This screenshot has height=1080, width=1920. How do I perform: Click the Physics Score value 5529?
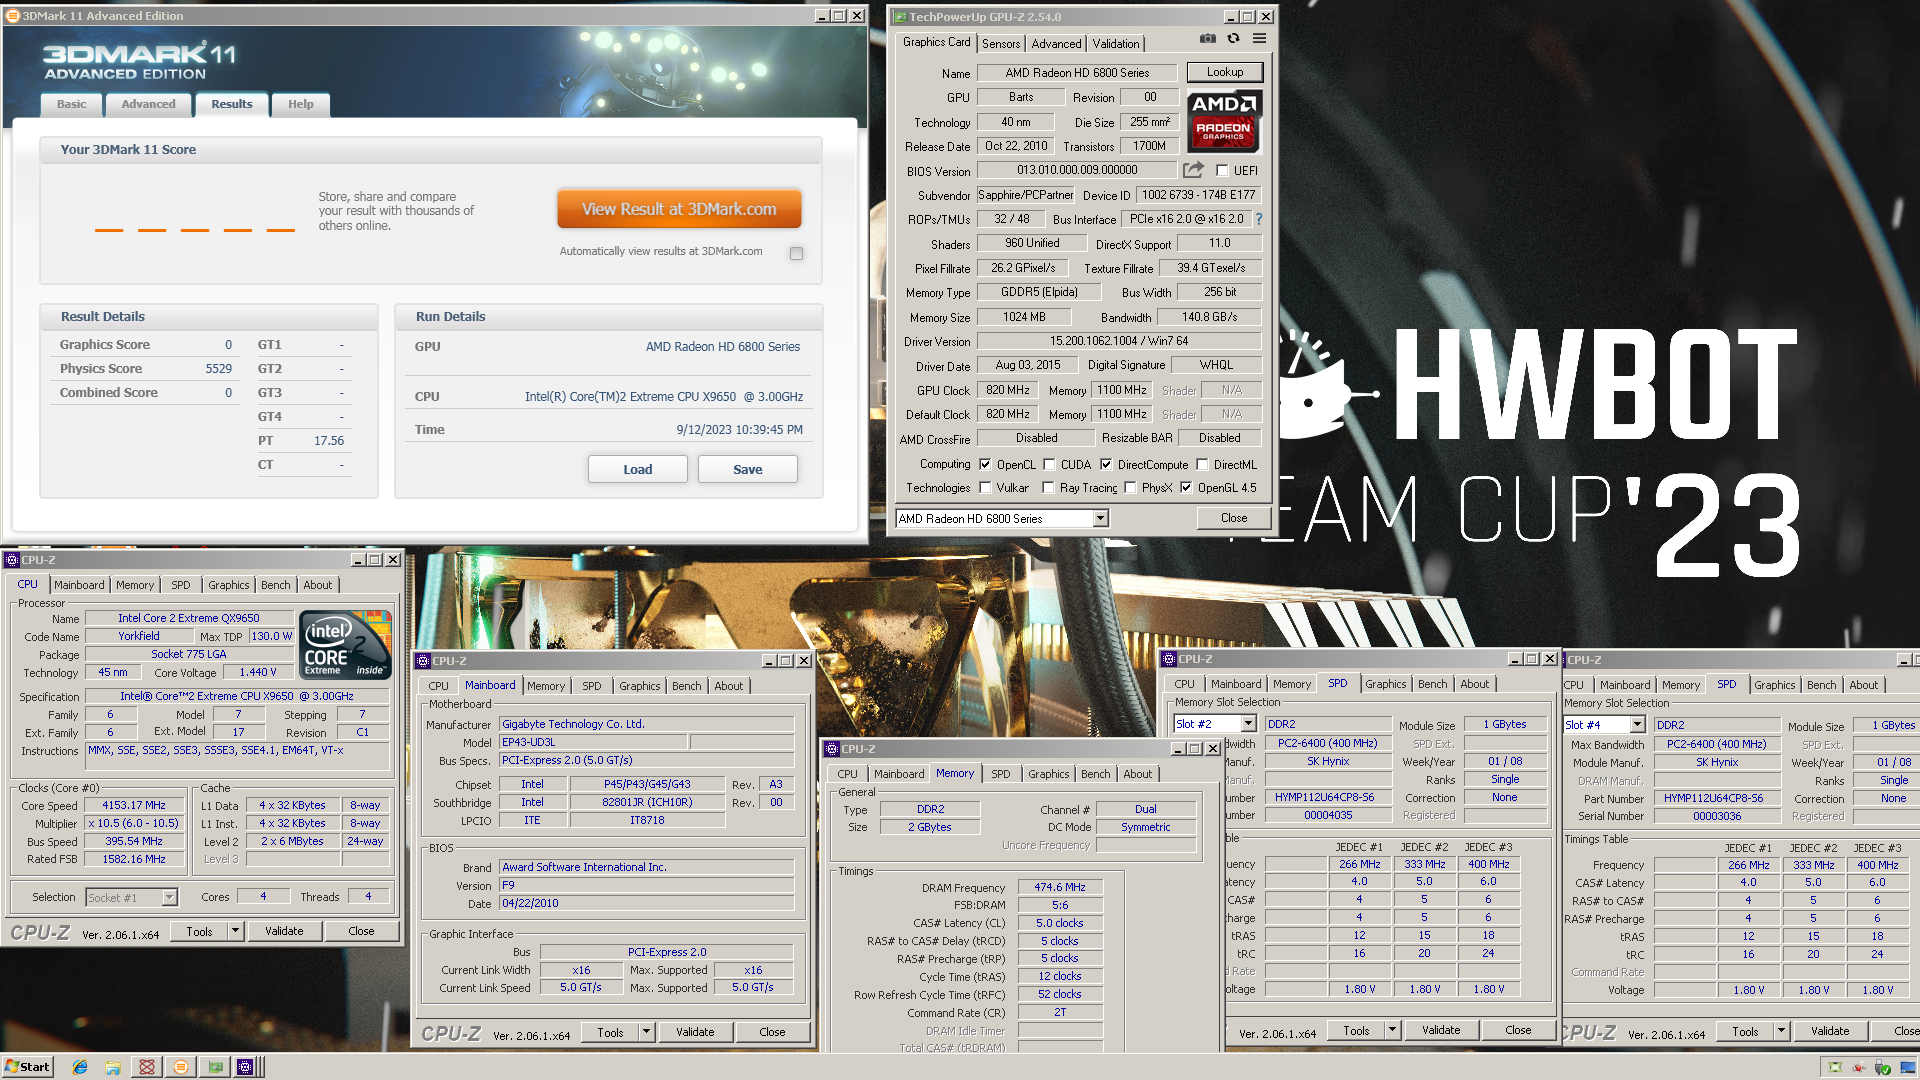point(219,368)
